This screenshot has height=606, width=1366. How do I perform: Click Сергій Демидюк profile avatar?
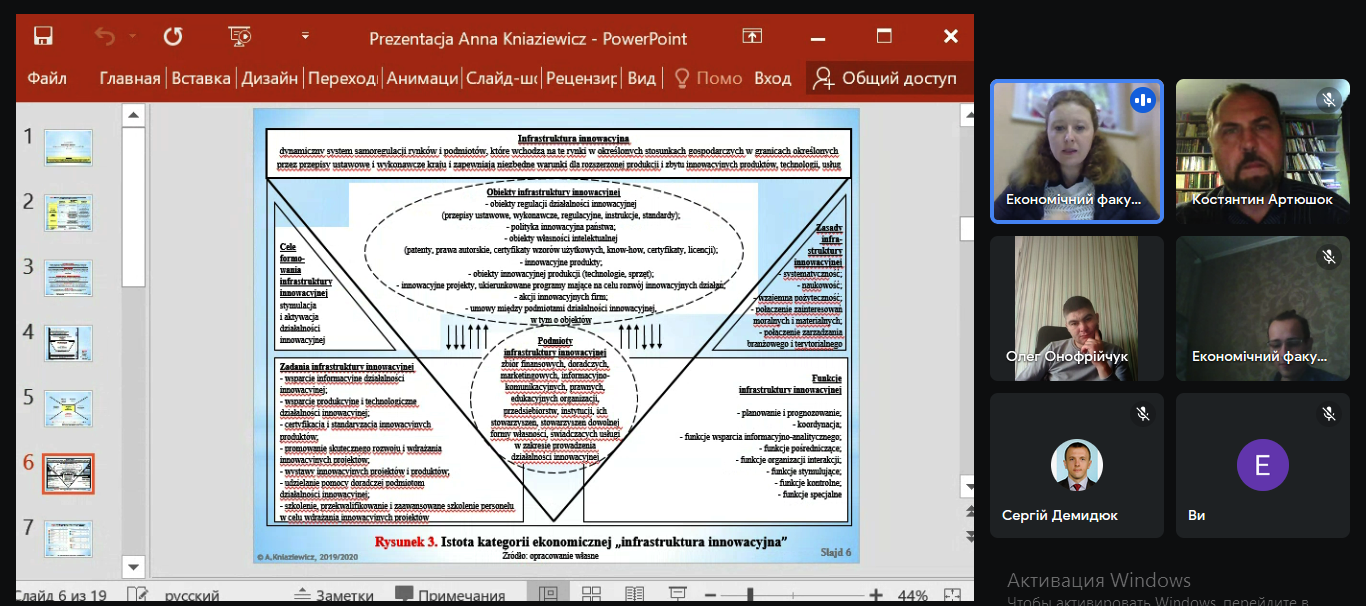[x=1077, y=465]
